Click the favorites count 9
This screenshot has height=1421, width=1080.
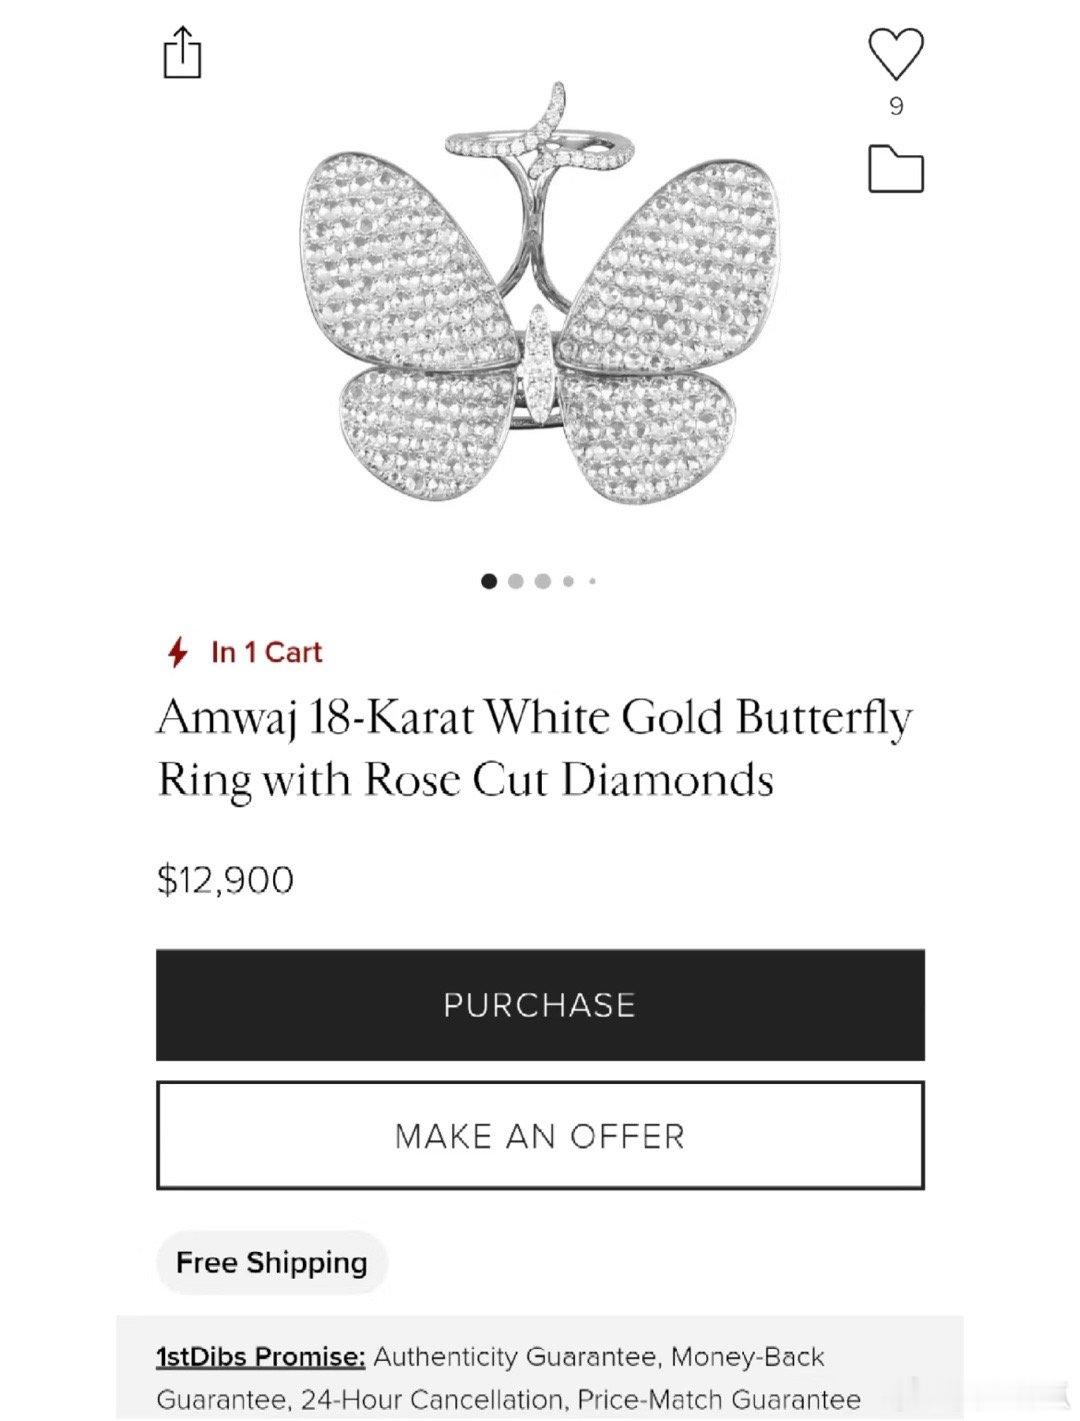[896, 106]
